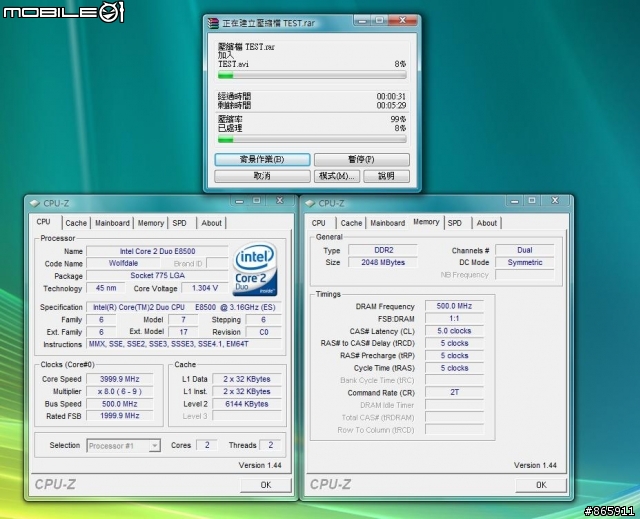Minimize the WinRAR compression dialog
The width and height of the screenshot is (640, 519).
click(x=362, y=20)
